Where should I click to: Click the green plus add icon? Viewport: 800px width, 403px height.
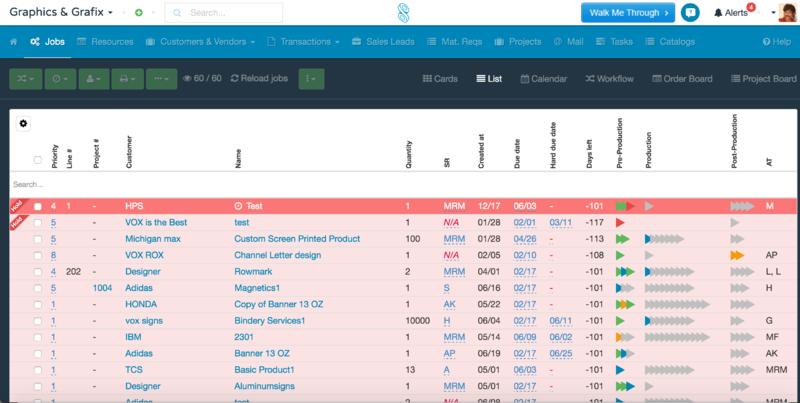139,13
